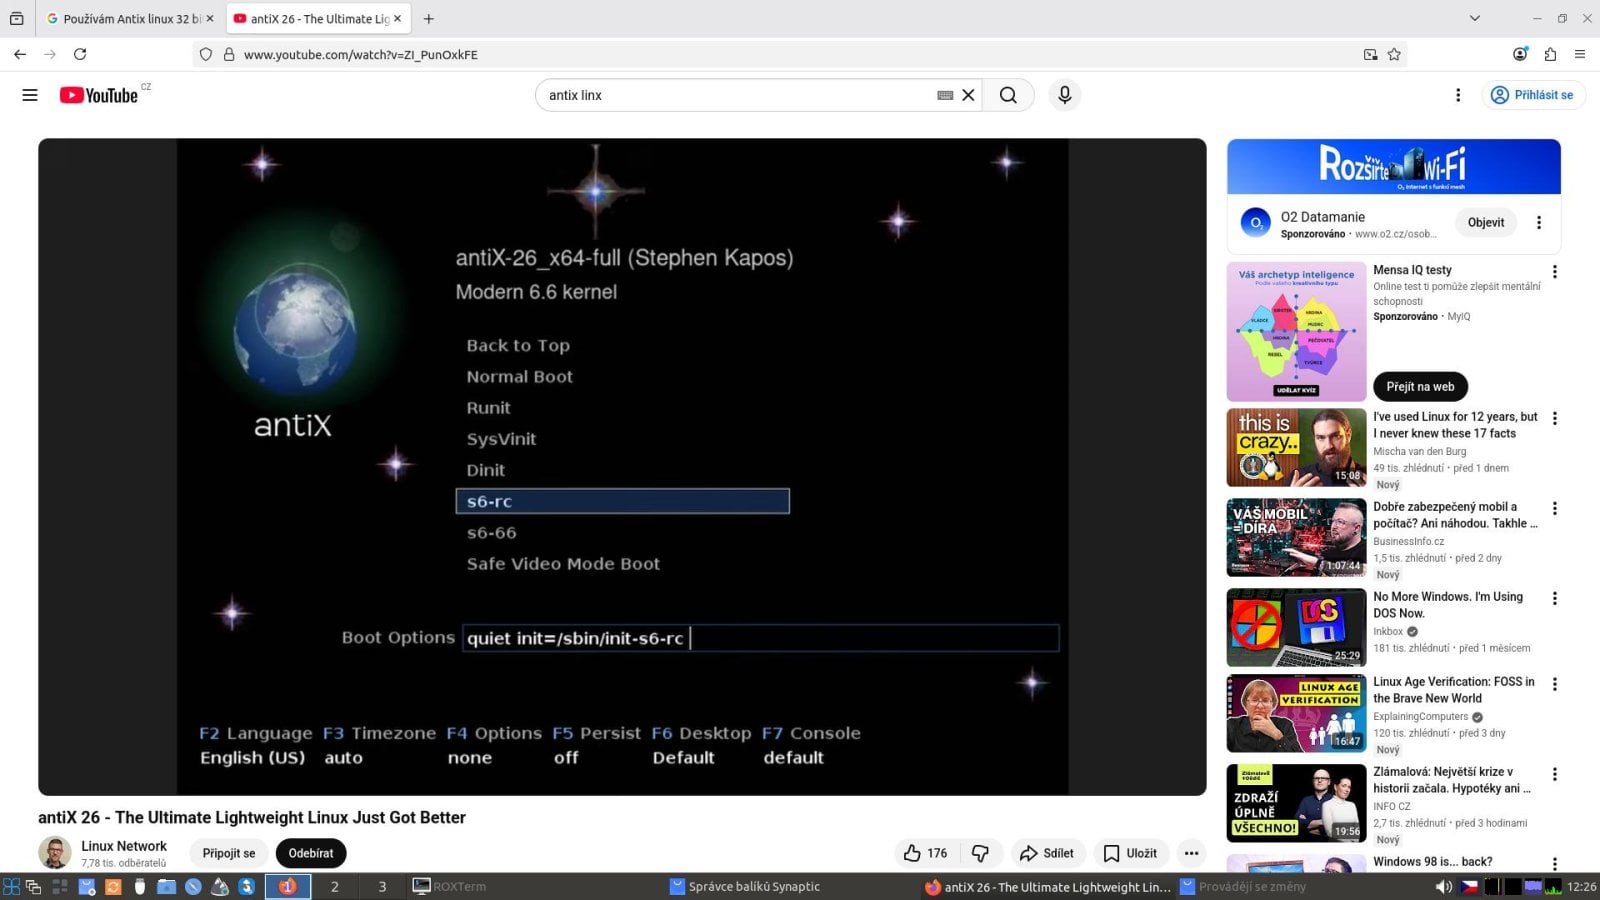Open 'I've used Linux for 12 years' thumbnail

(x=1296, y=447)
